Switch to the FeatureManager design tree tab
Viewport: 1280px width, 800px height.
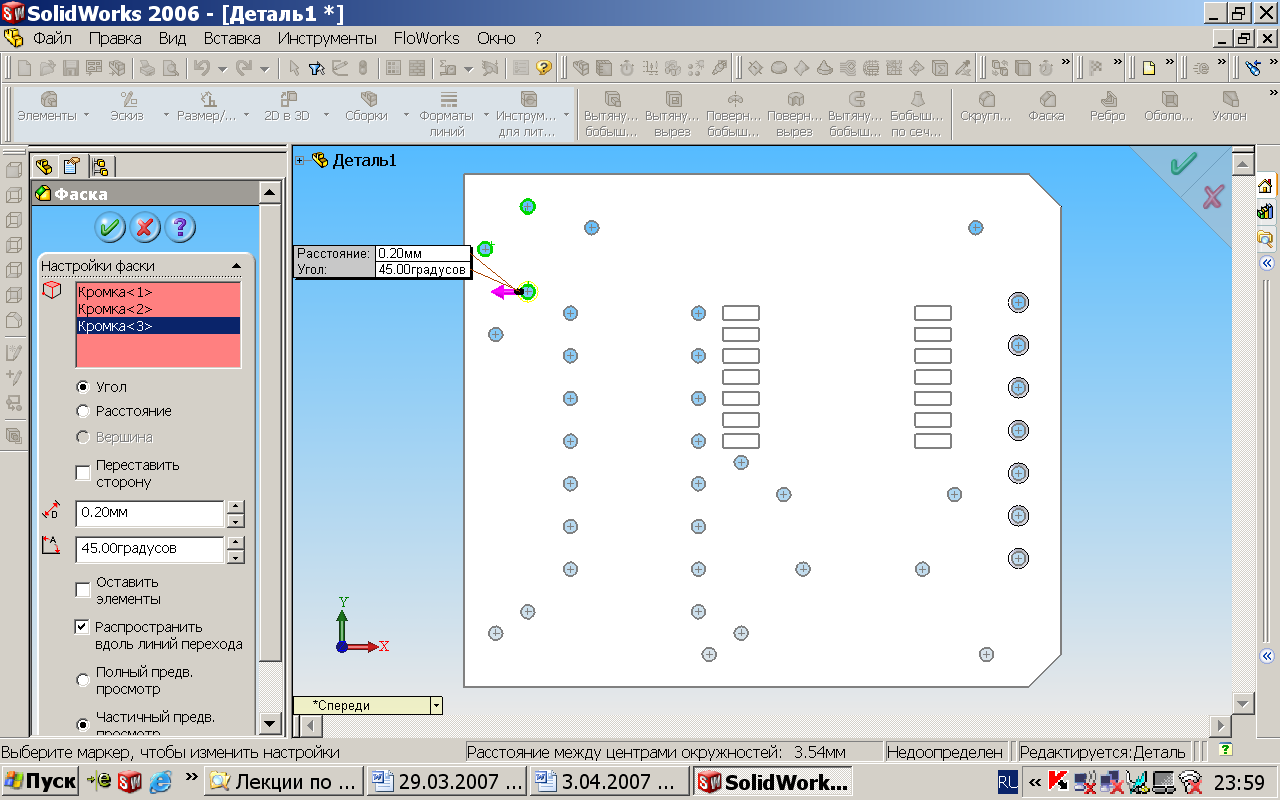tap(45, 166)
